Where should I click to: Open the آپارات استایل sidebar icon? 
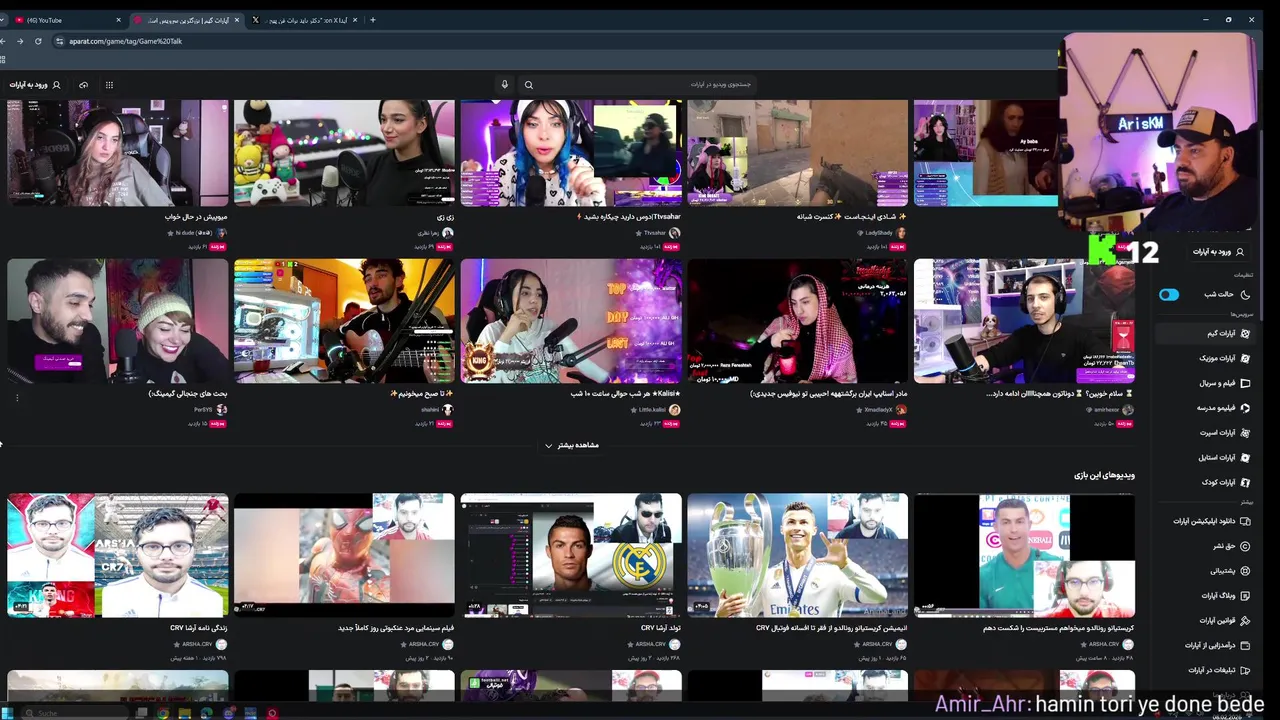pyautogui.click(x=1245, y=457)
